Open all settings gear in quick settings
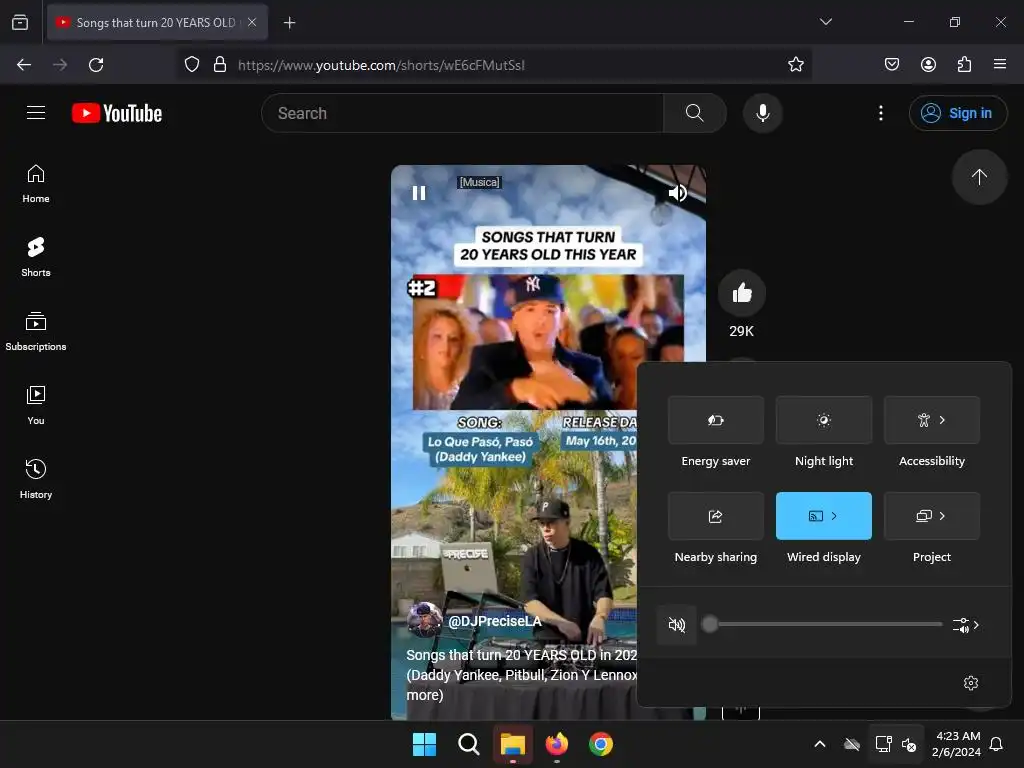This screenshot has width=1024, height=768. point(970,683)
